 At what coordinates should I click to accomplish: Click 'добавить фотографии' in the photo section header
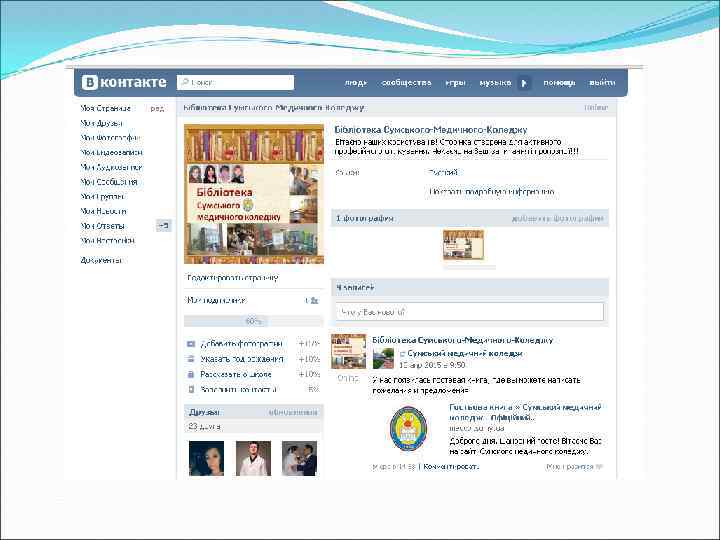click(557, 219)
